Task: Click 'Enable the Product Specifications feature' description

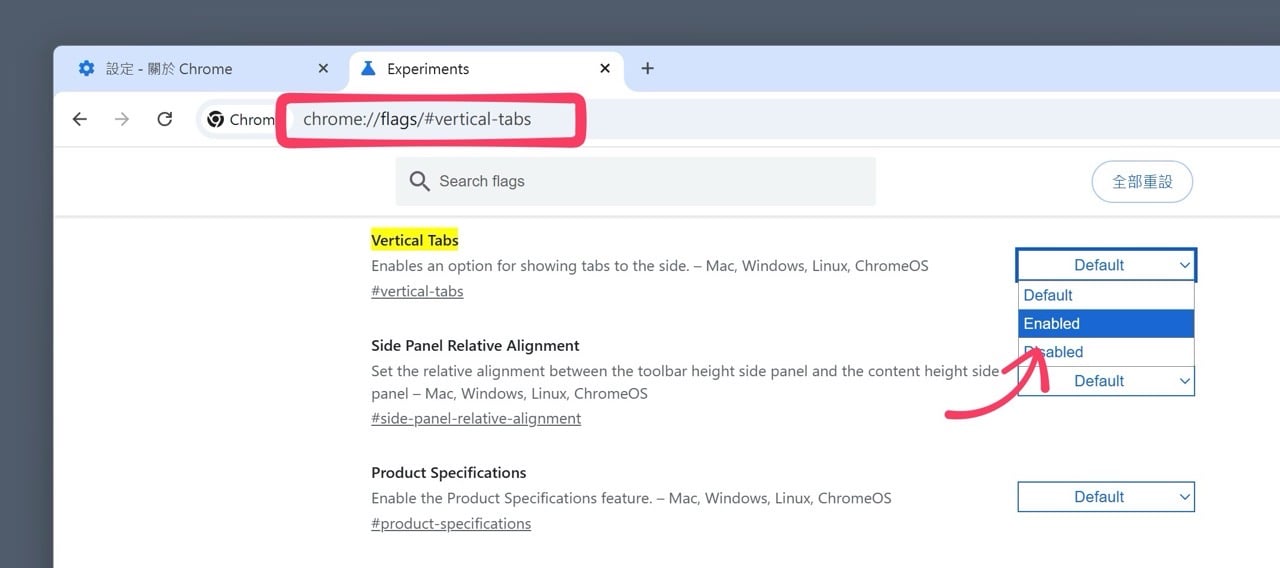Action: point(631,498)
